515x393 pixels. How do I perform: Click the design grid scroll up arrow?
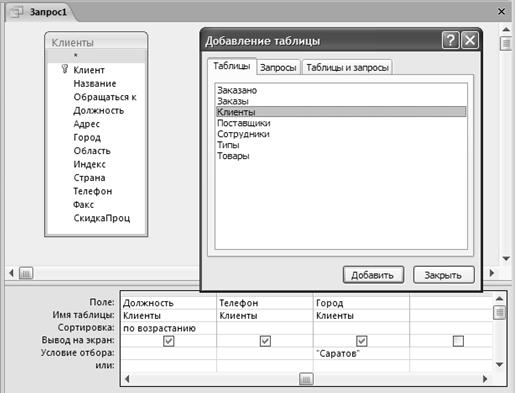tap(499, 298)
